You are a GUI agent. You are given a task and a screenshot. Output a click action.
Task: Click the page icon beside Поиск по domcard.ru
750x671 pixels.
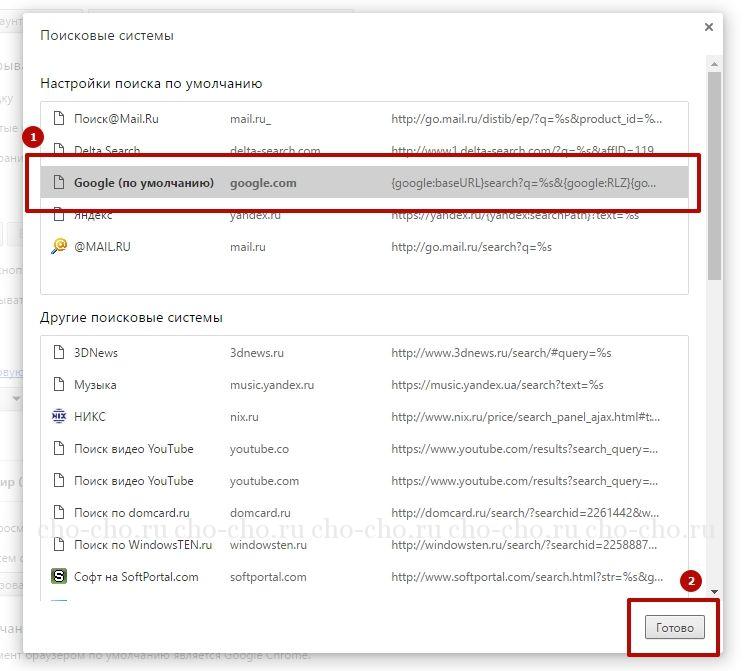(58, 513)
